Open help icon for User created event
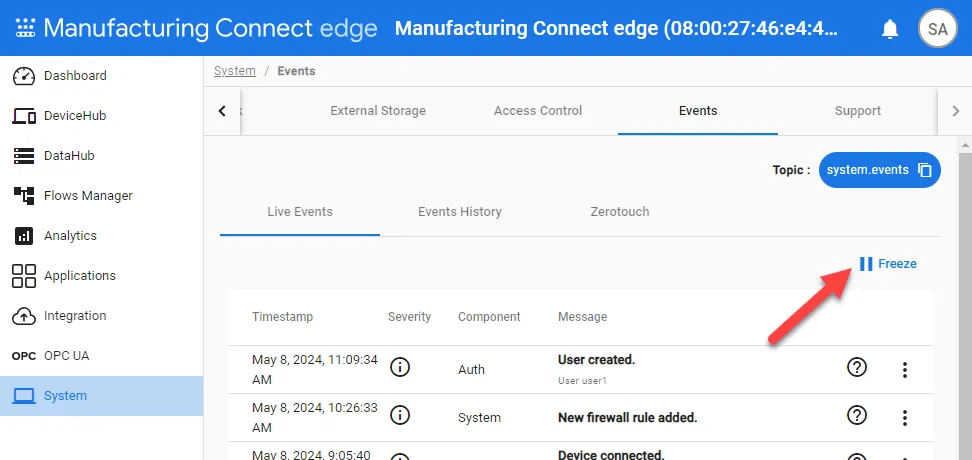 click(857, 368)
